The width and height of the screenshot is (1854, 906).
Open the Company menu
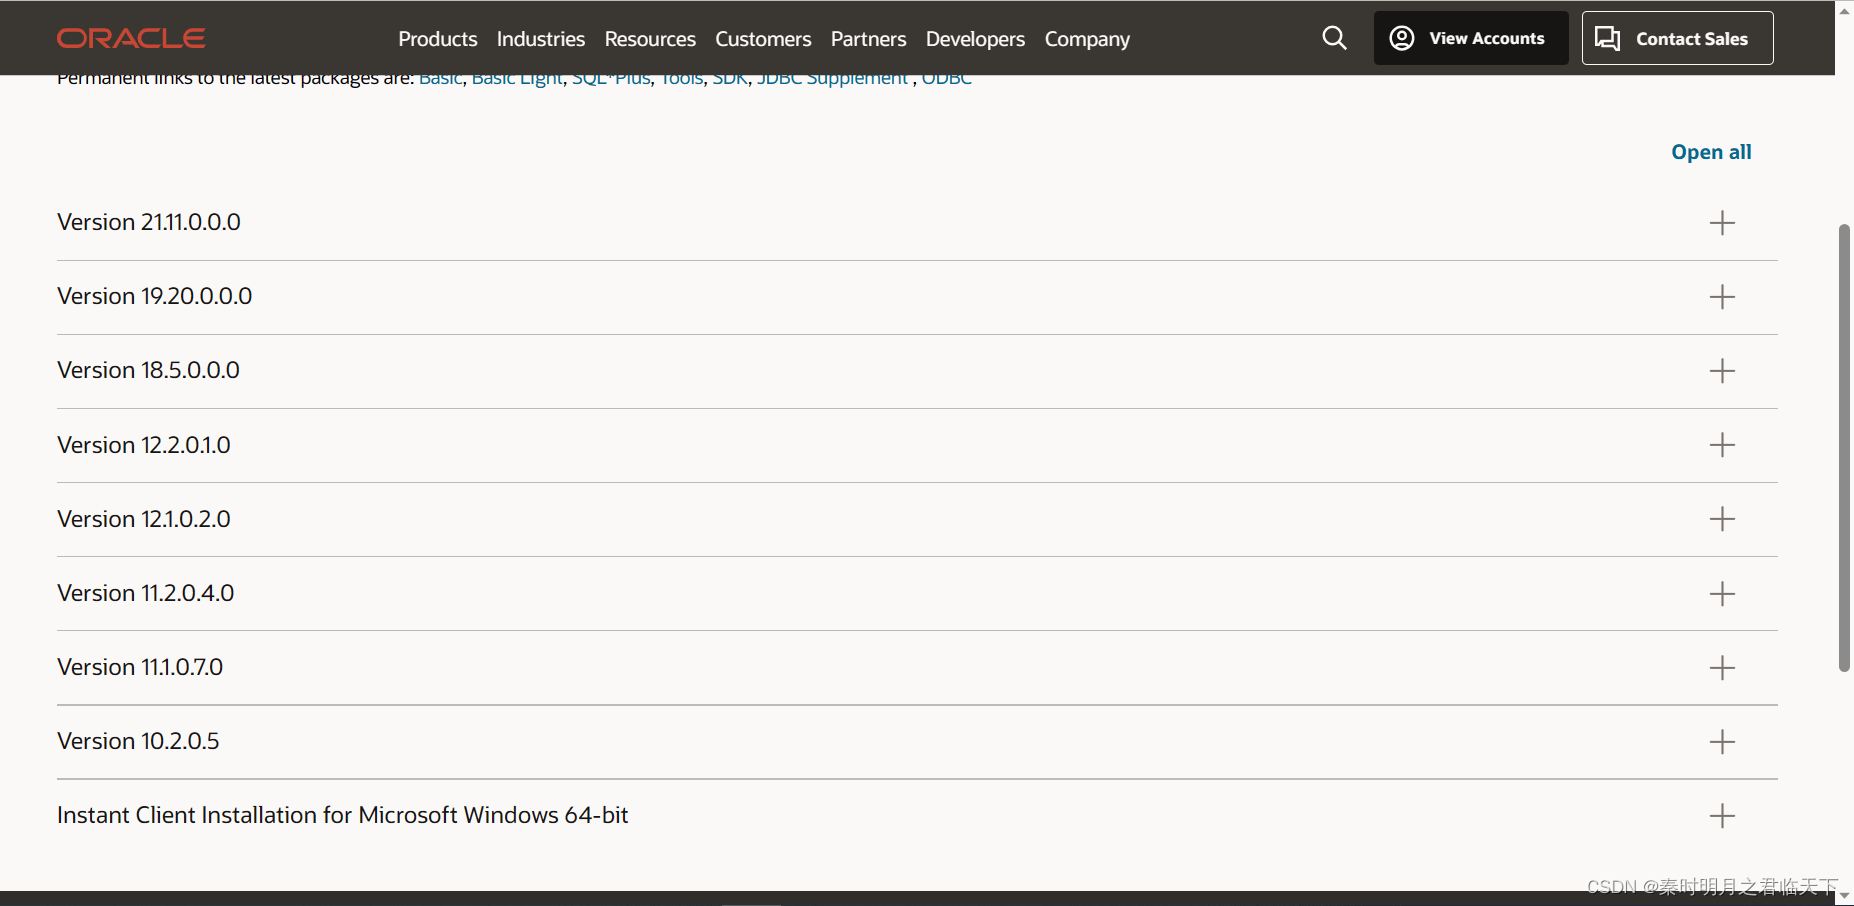pyautogui.click(x=1087, y=39)
